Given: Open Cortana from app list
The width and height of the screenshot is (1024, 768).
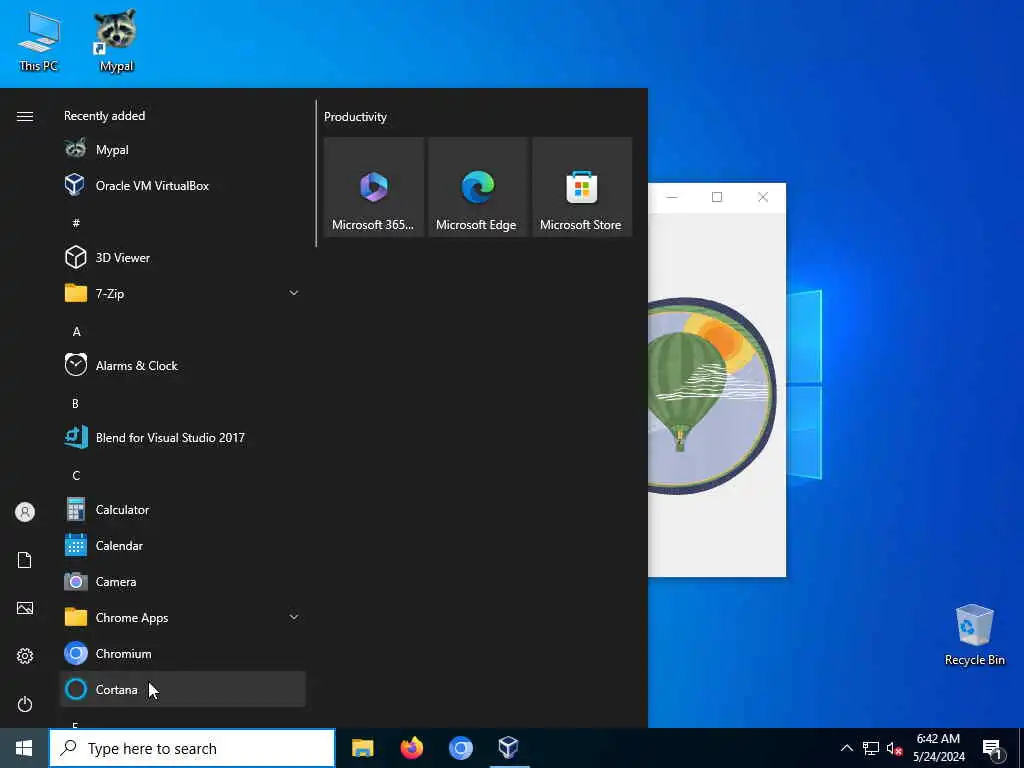Looking at the screenshot, I should coord(182,689).
